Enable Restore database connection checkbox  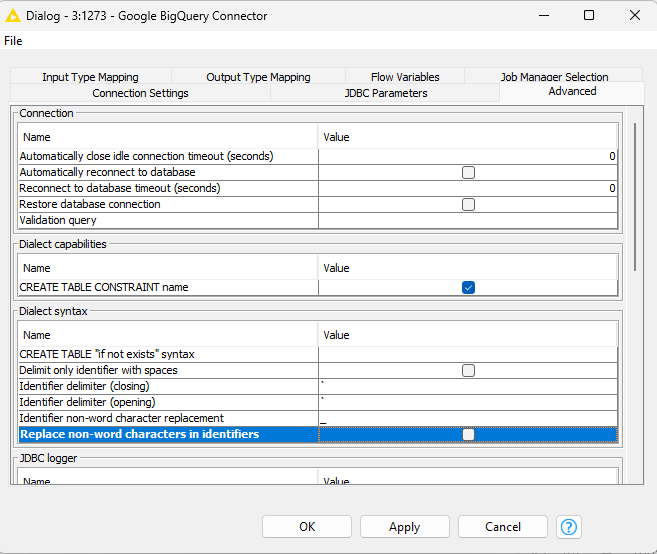click(467, 204)
